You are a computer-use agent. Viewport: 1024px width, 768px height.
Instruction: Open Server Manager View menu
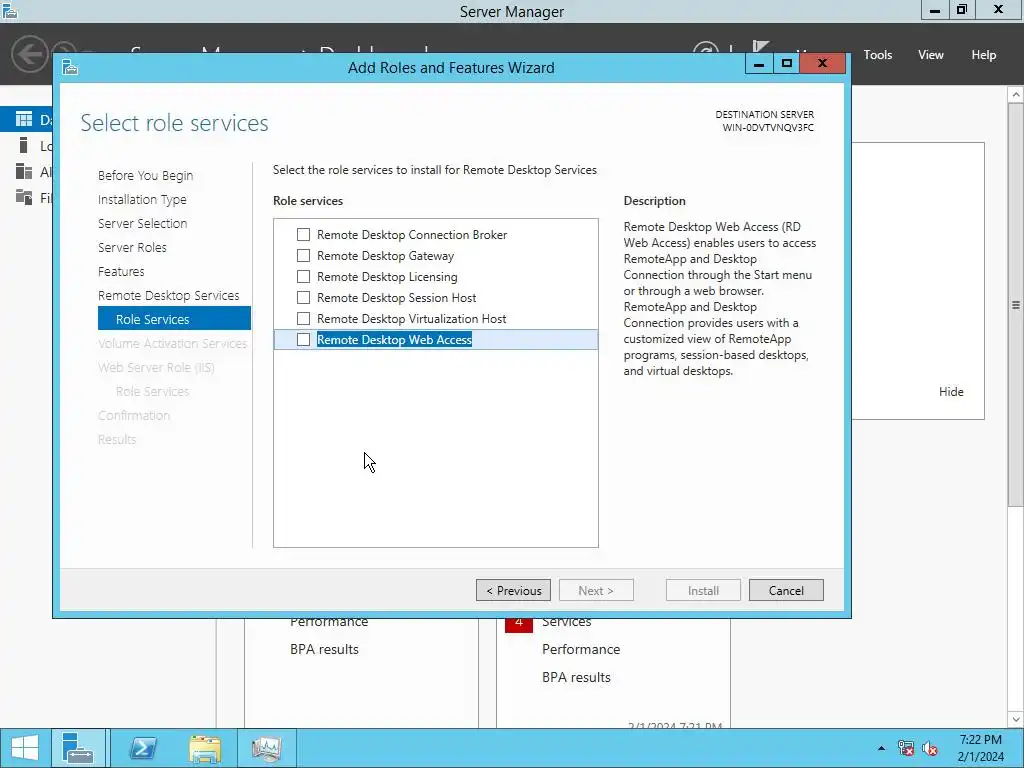tap(931, 55)
